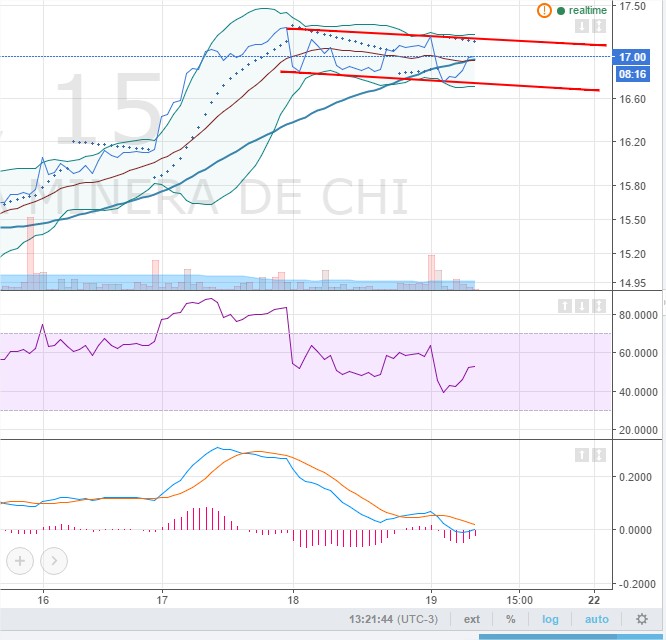Viewport: 666px width, 640px height.
Task: Click the round right-arrow scroll button
Action: (53, 561)
